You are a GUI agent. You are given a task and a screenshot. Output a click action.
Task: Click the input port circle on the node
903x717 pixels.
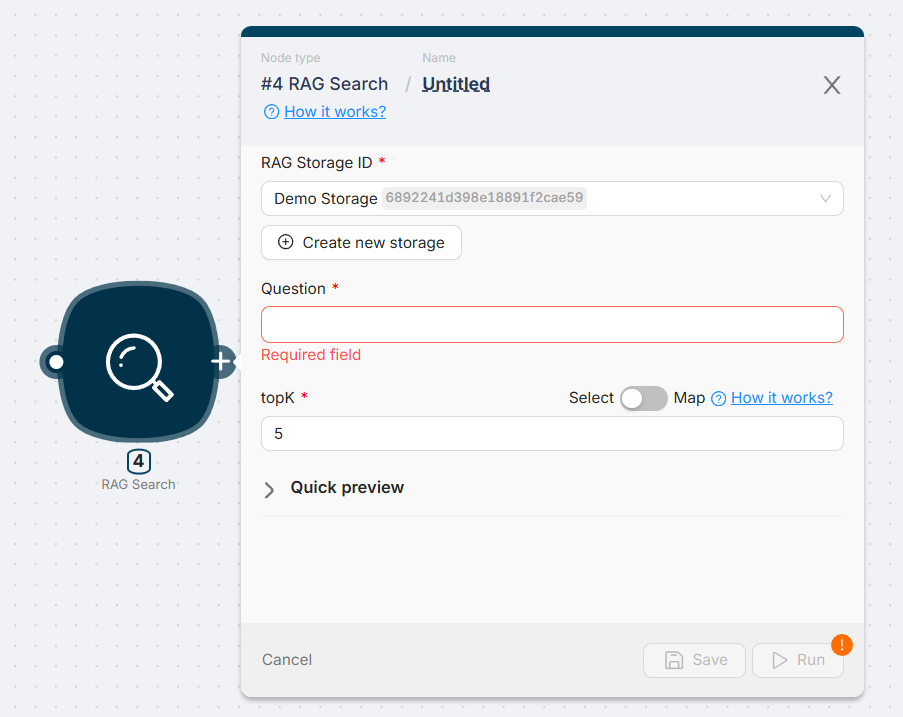tap(56, 361)
